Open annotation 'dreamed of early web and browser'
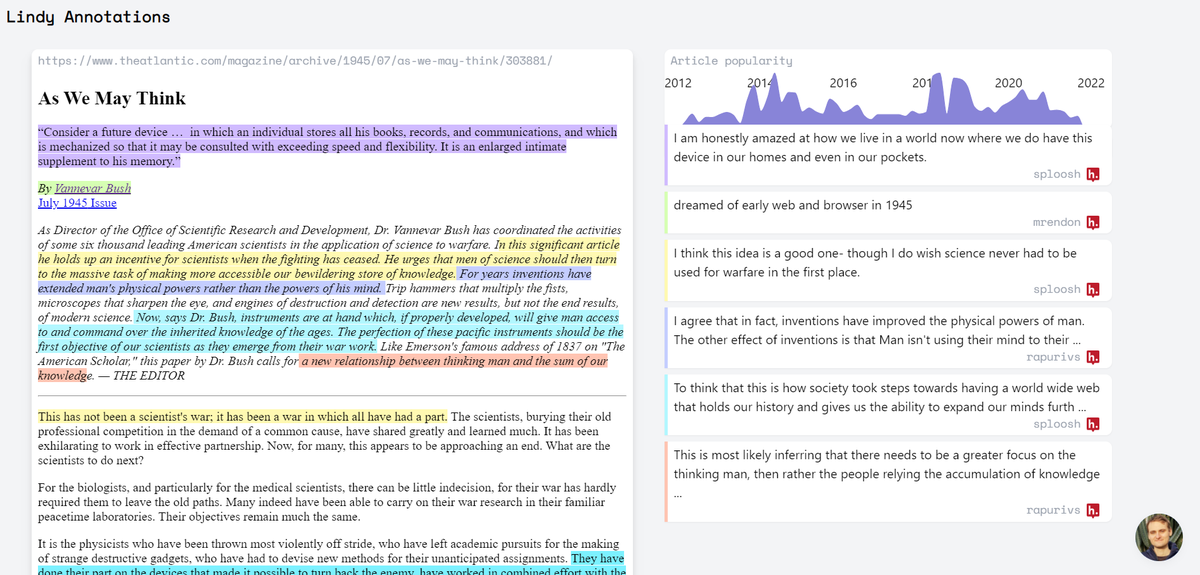Image resolution: width=1200 pixels, height=575 pixels. click(x=888, y=212)
